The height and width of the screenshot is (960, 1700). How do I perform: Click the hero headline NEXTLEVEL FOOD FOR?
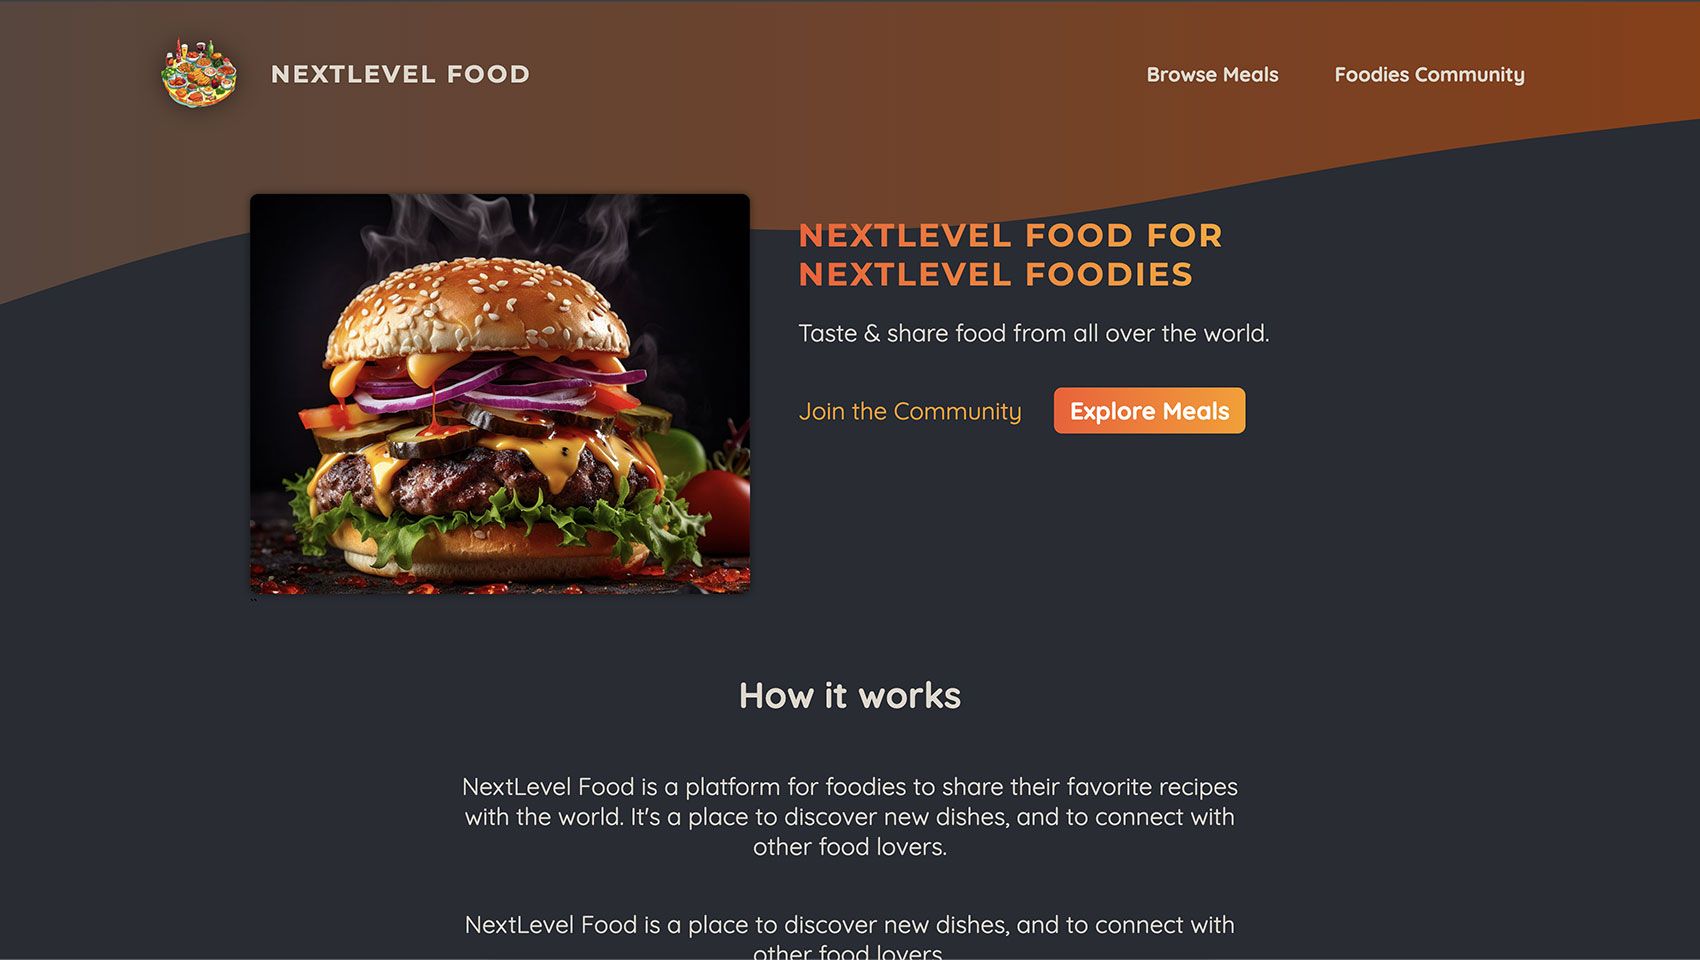click(1011, 235)
